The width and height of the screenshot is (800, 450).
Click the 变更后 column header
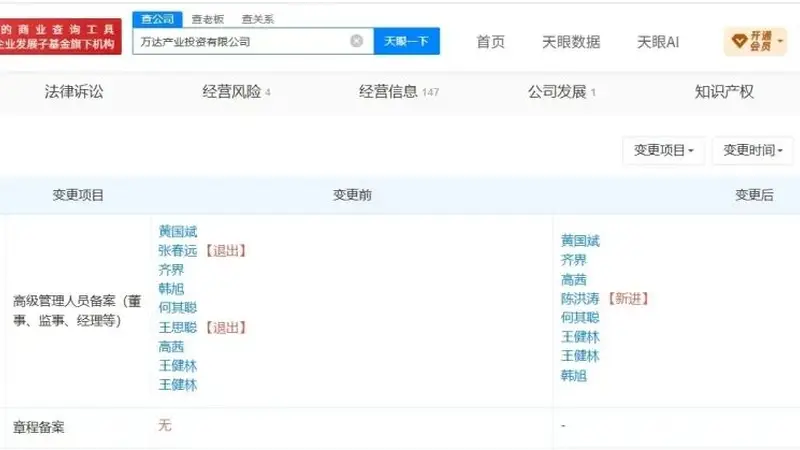(x=754, y=195)
